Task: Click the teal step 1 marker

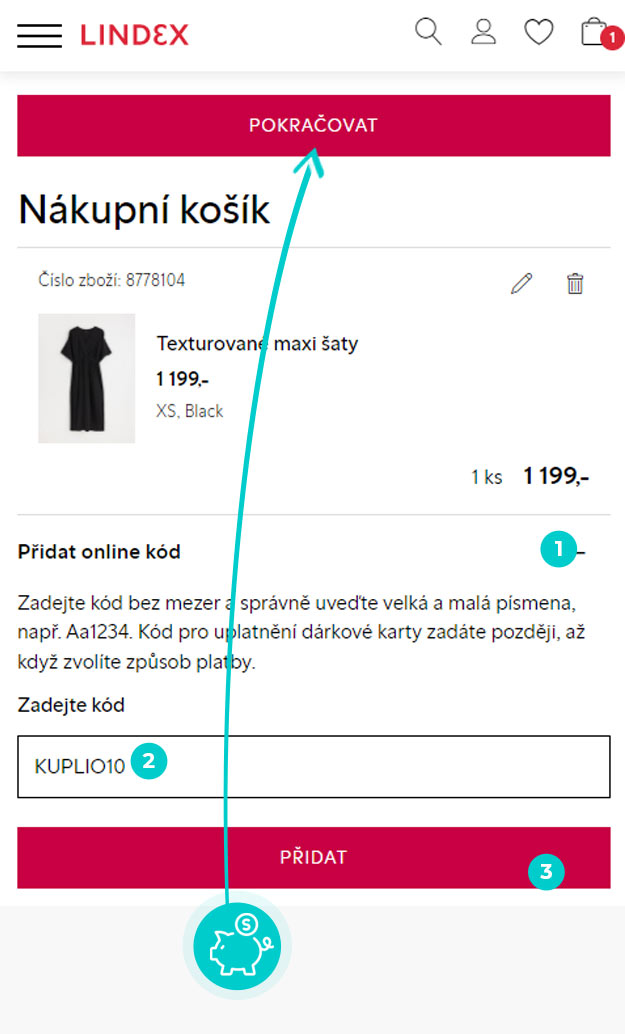Action: click(x=558, y=549)
